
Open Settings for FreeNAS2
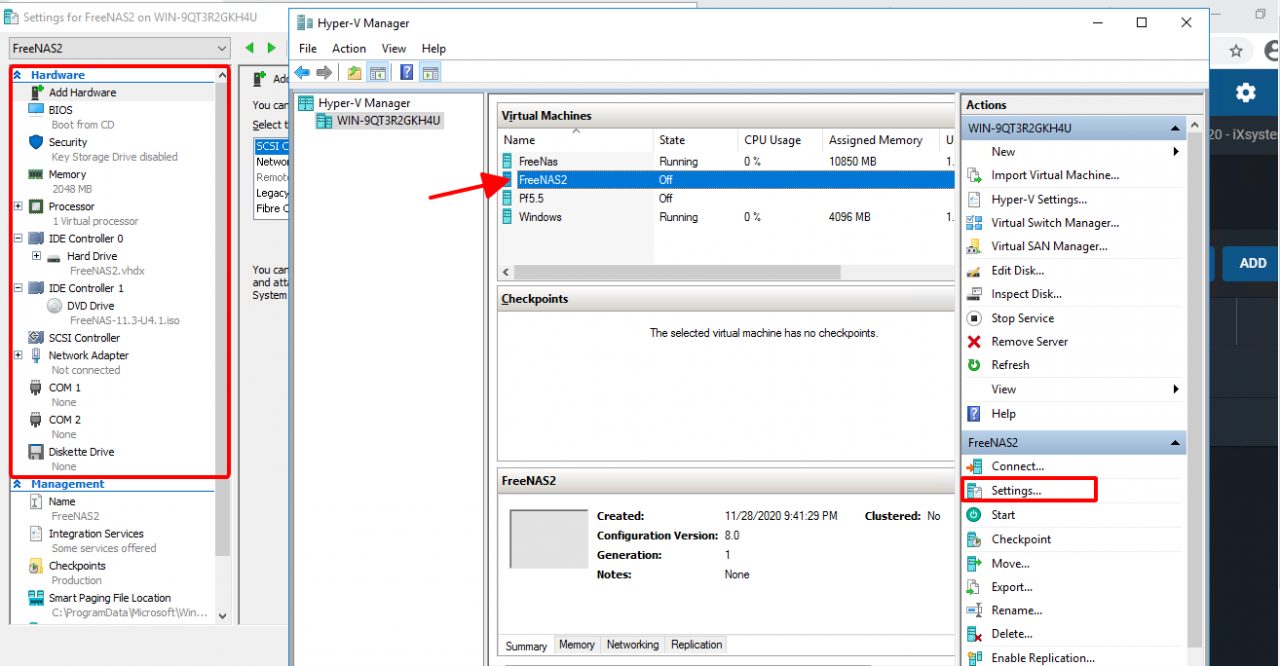[1016, 491]
